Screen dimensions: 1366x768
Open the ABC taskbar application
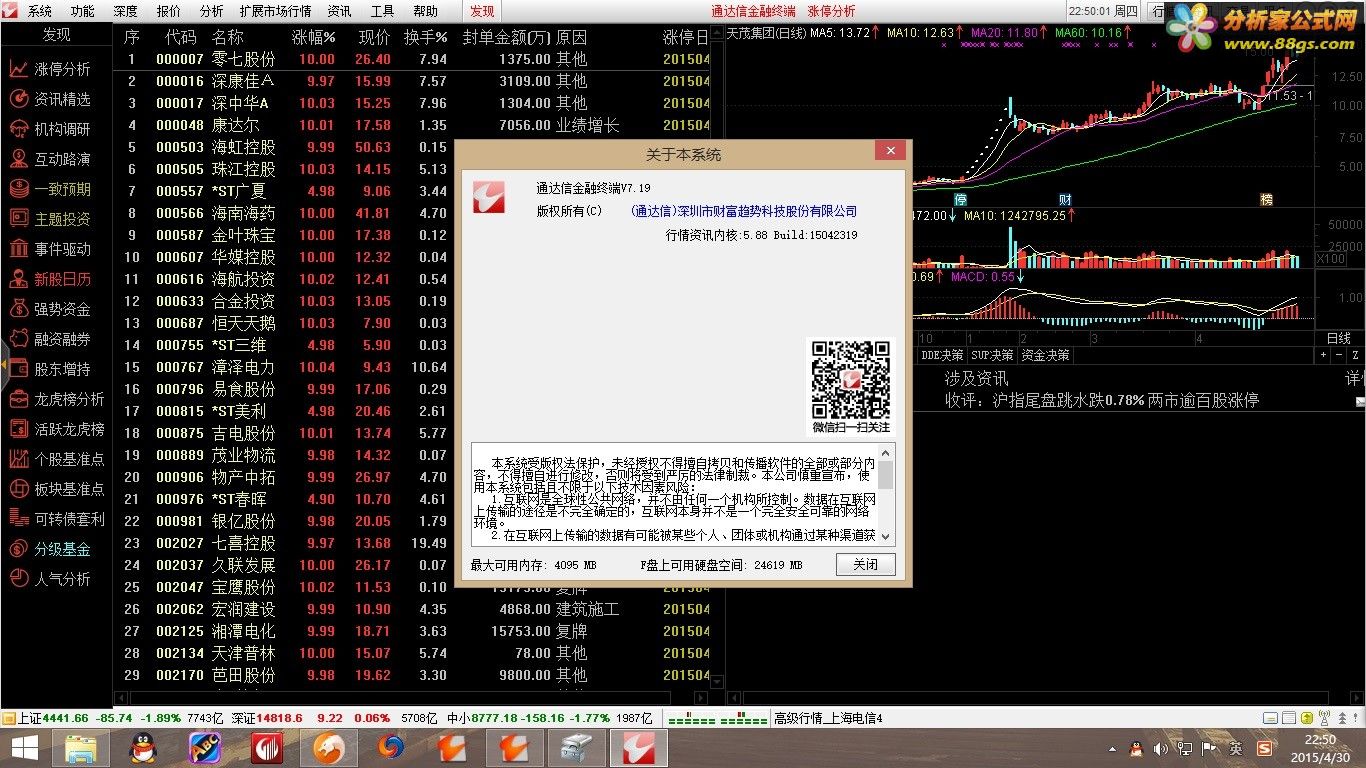click(205, 748)
